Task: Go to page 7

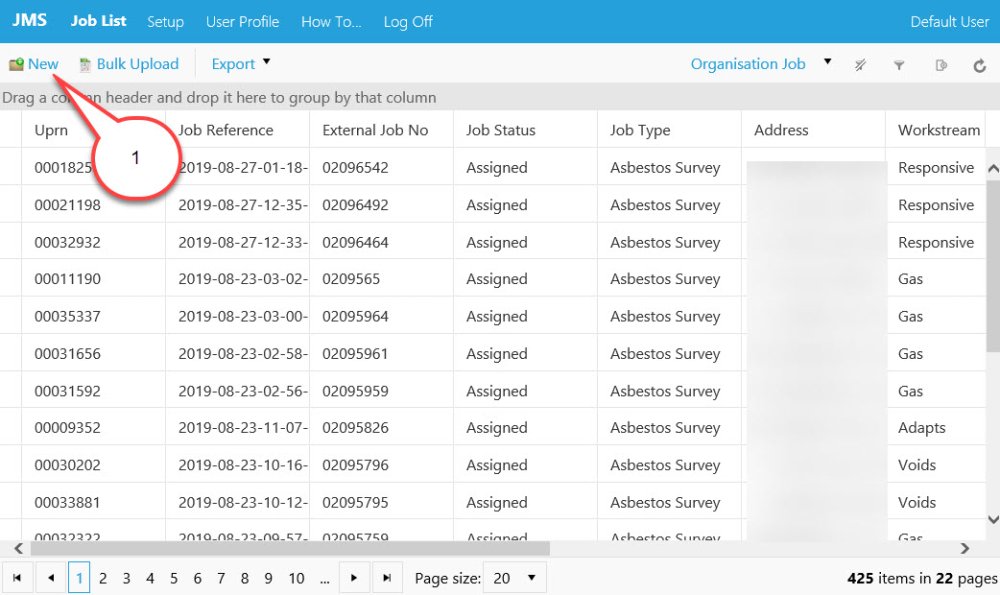Action: pos(221,578)
